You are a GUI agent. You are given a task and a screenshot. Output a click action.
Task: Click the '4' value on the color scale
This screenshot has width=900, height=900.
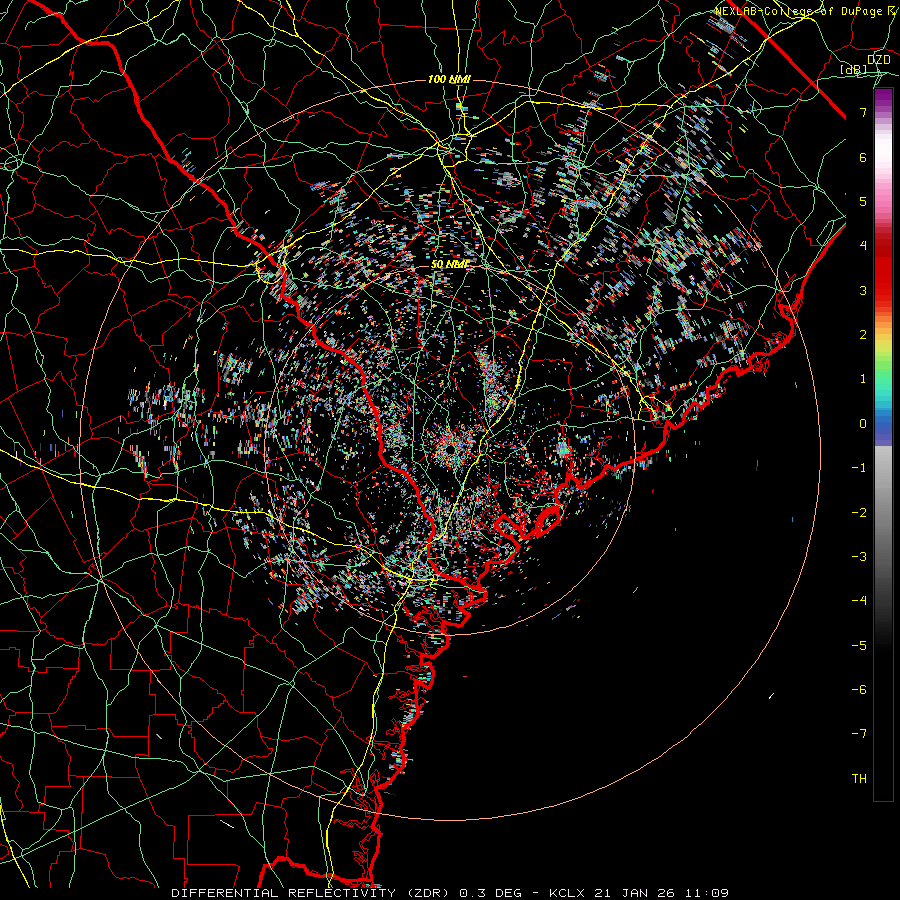point(863,246)
